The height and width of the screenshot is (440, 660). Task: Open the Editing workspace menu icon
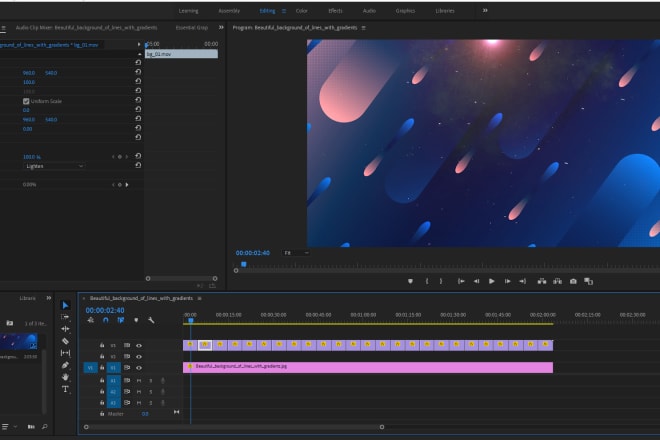click(x=284, y=11)
